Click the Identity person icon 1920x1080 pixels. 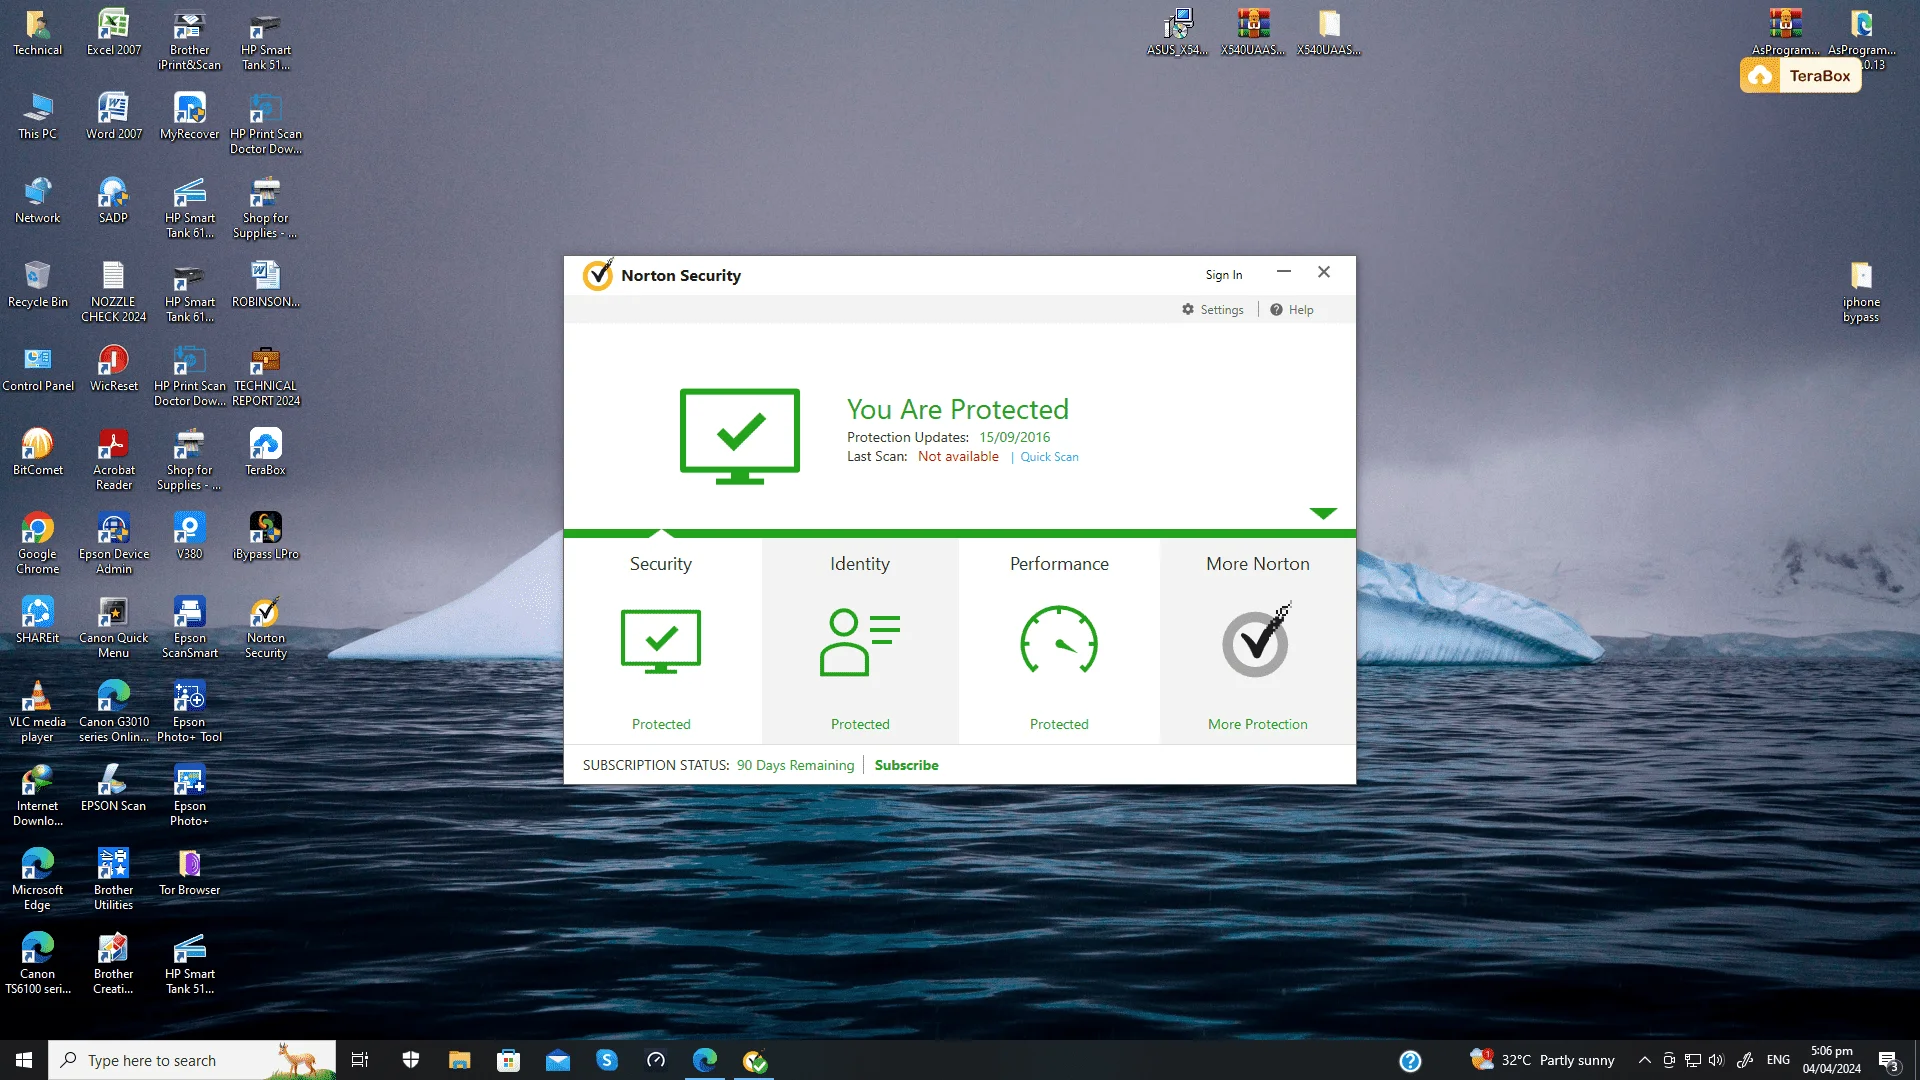860,642
